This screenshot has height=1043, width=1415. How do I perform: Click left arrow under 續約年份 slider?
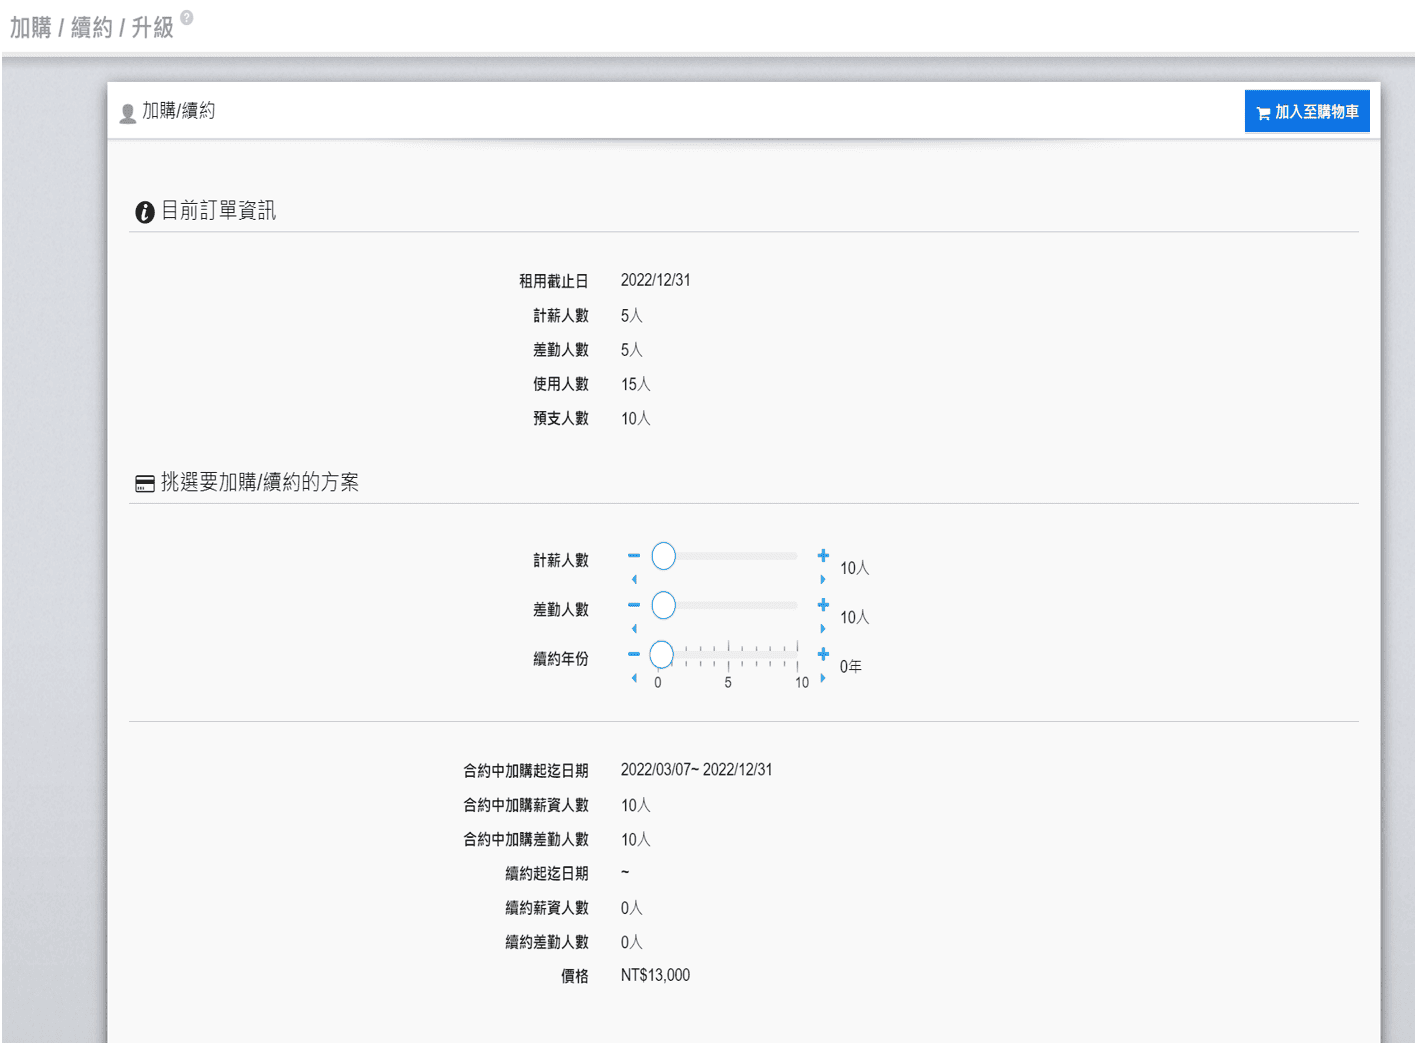pos(634,678)
